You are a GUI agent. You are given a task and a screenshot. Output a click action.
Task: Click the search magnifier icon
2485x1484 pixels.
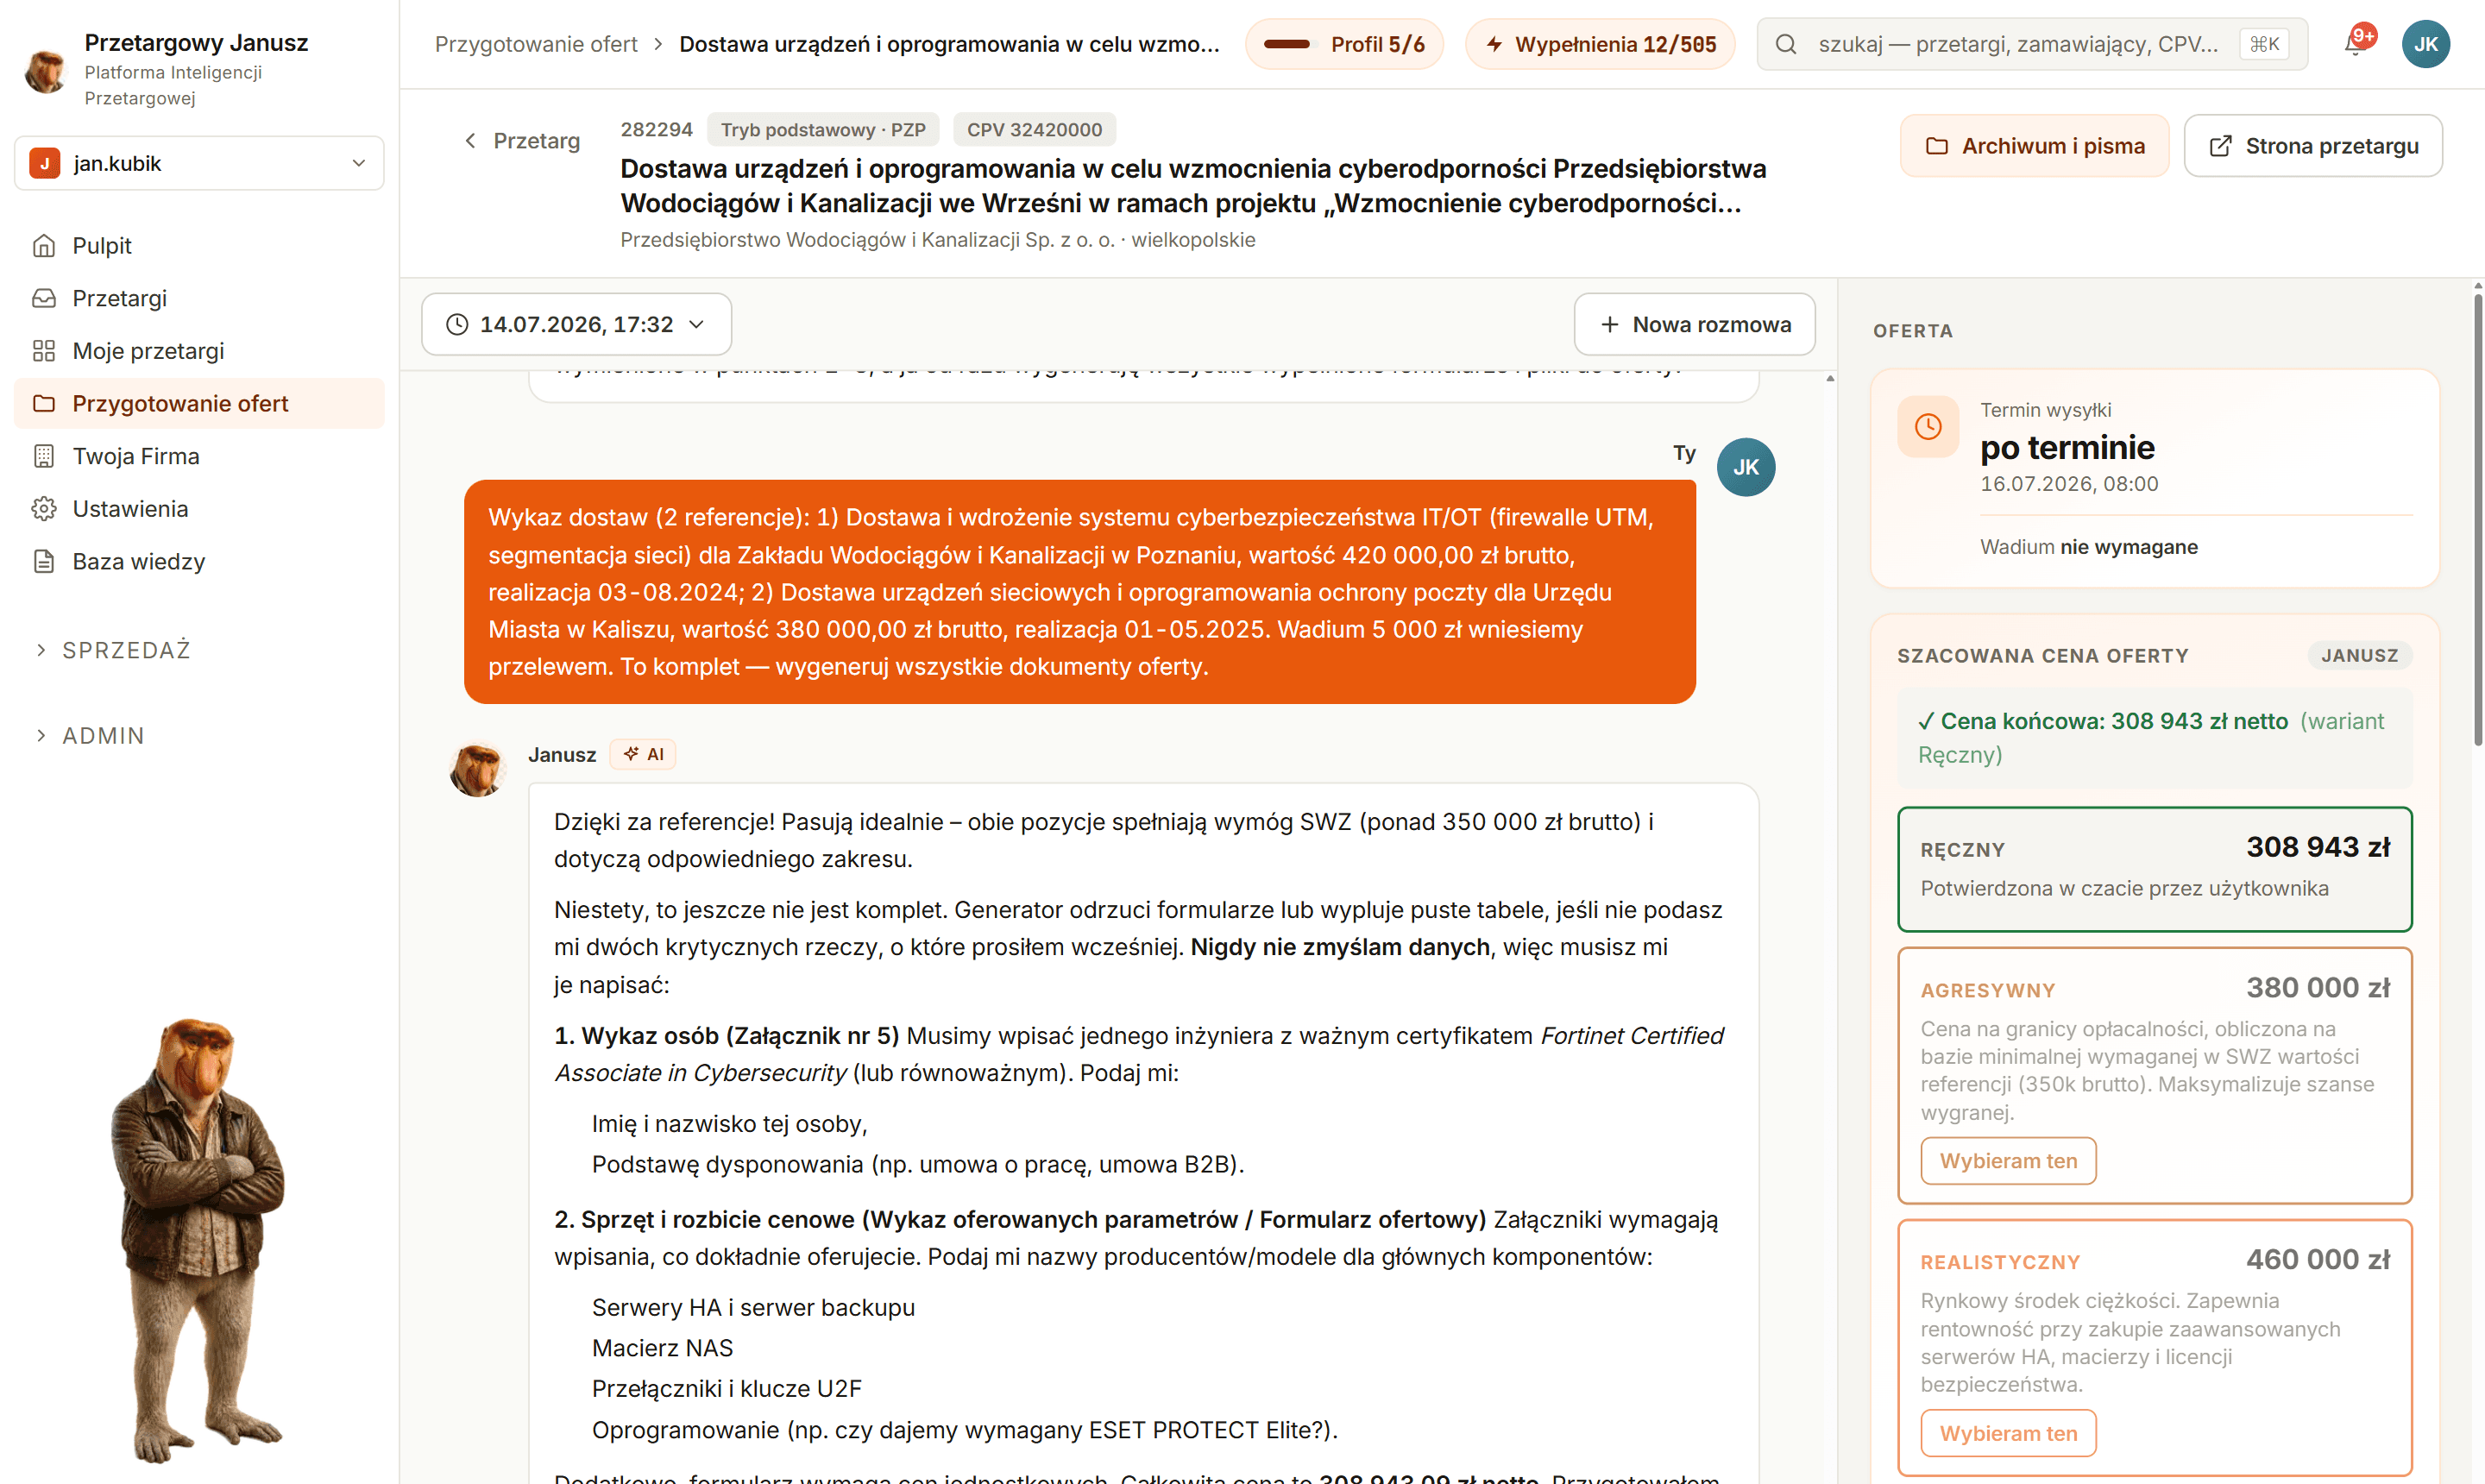coord(1786,44)
